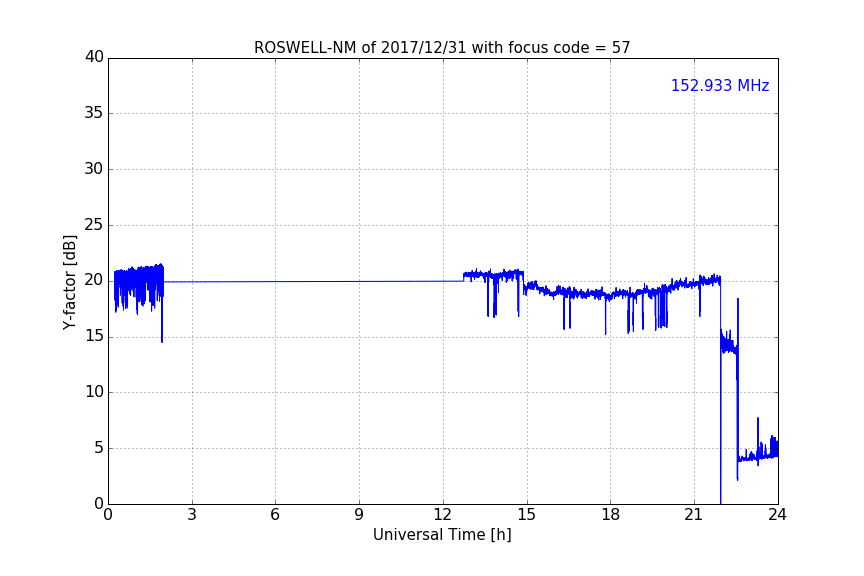864x576 pixels.
Task: Click the Universal Time [h] axis label
Action: pos(442,535)
